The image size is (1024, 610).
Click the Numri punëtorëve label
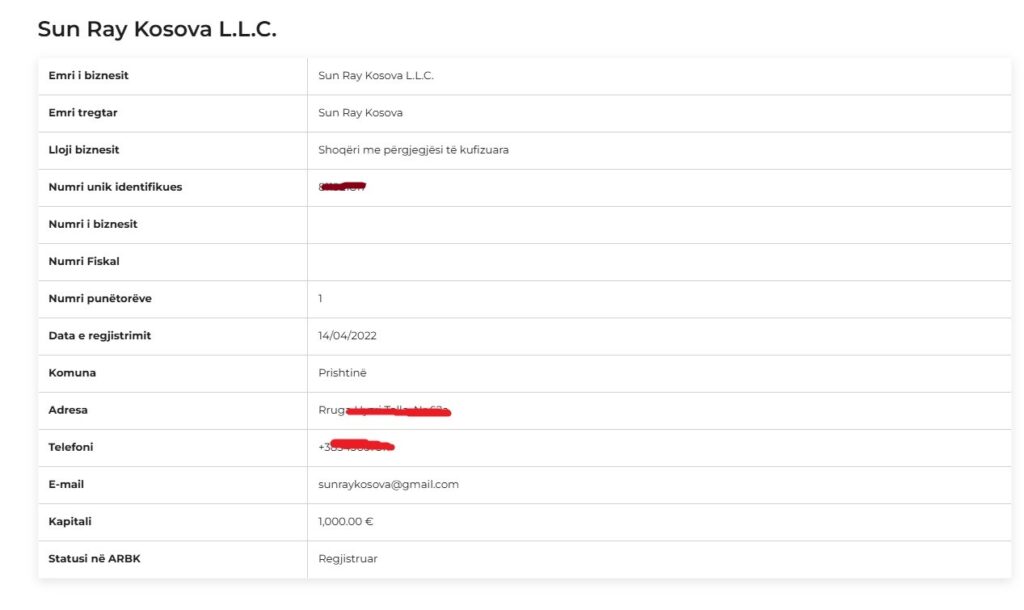pyautogui.click(x=100, y=298)
